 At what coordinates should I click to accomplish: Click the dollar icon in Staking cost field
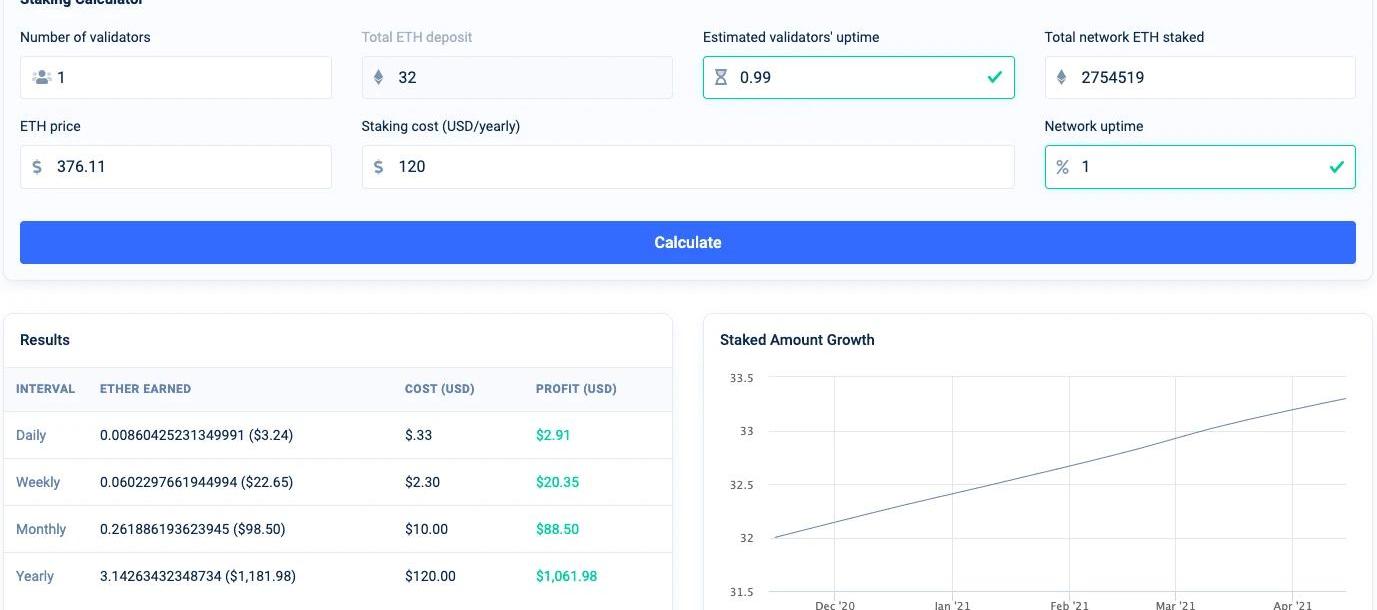pyautogui.click(x=378, y=166)
